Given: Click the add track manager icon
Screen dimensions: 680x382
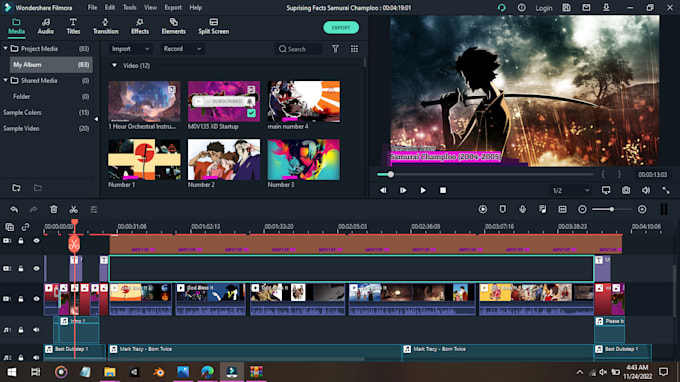Looking at the screenshot, I should coord(10,227).
